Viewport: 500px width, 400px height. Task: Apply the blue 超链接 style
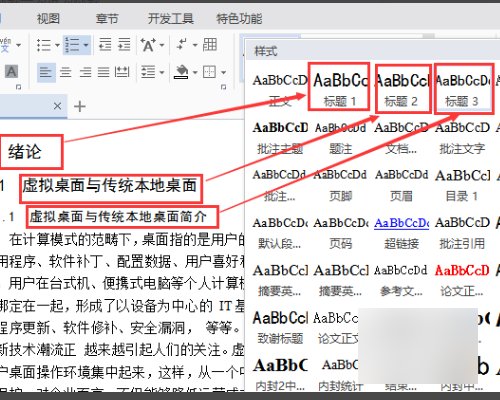[401, 233]
